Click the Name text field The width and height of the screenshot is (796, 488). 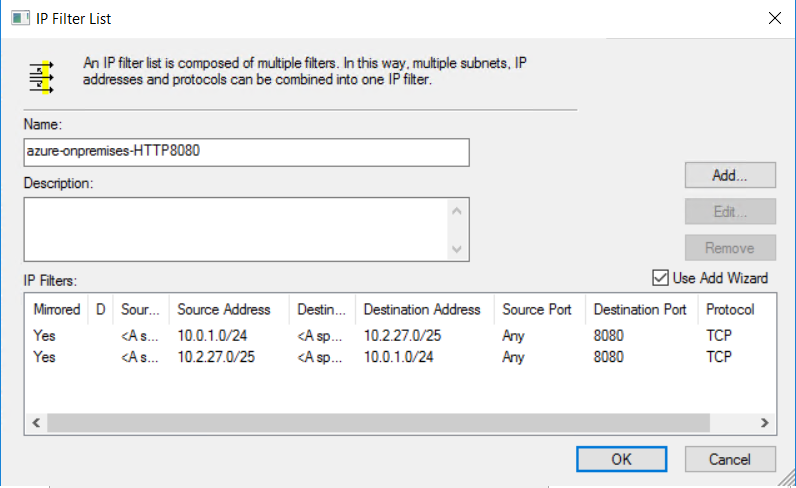click(x=246, y=151)
